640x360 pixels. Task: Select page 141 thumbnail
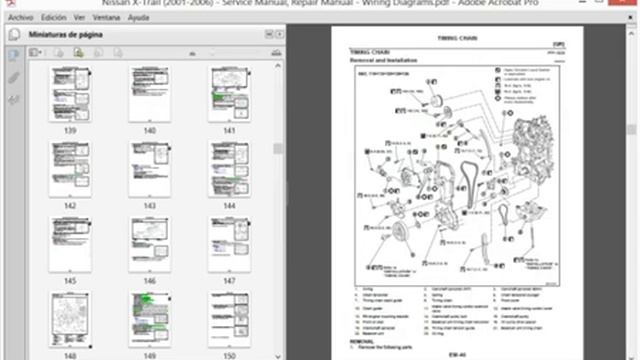click(229, 94)
